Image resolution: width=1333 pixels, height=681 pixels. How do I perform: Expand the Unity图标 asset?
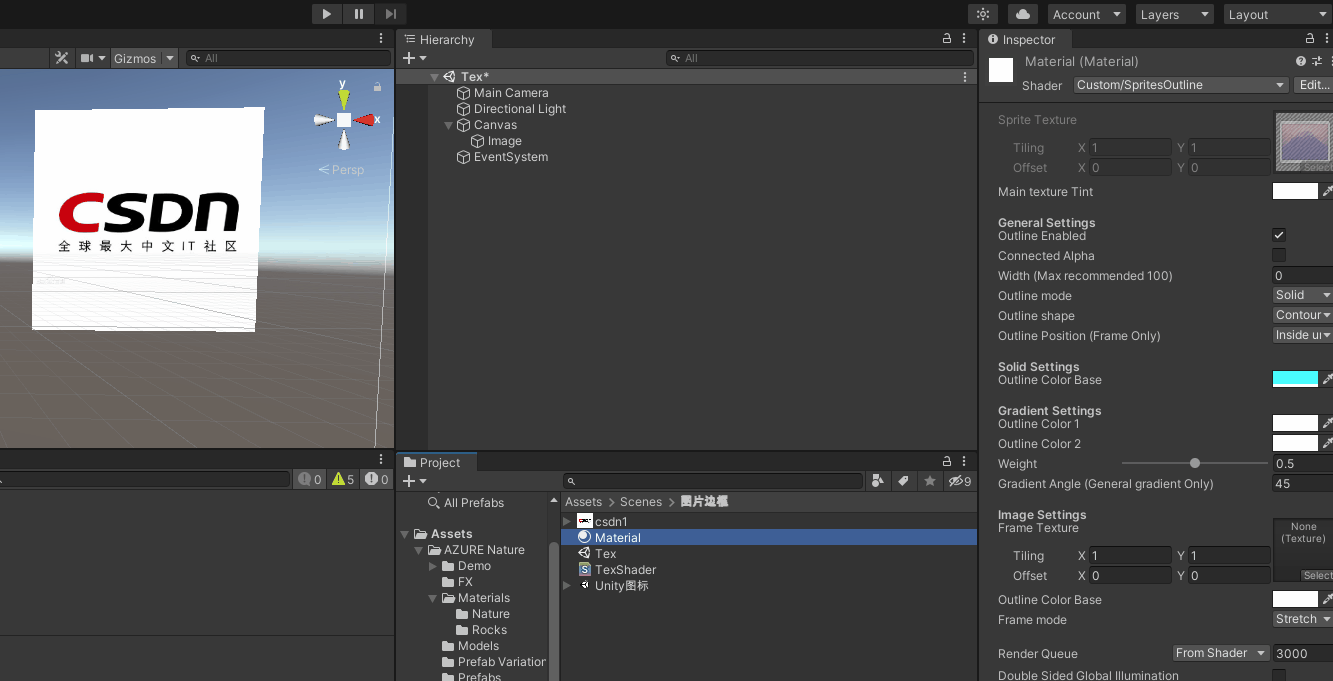[568, 586]
